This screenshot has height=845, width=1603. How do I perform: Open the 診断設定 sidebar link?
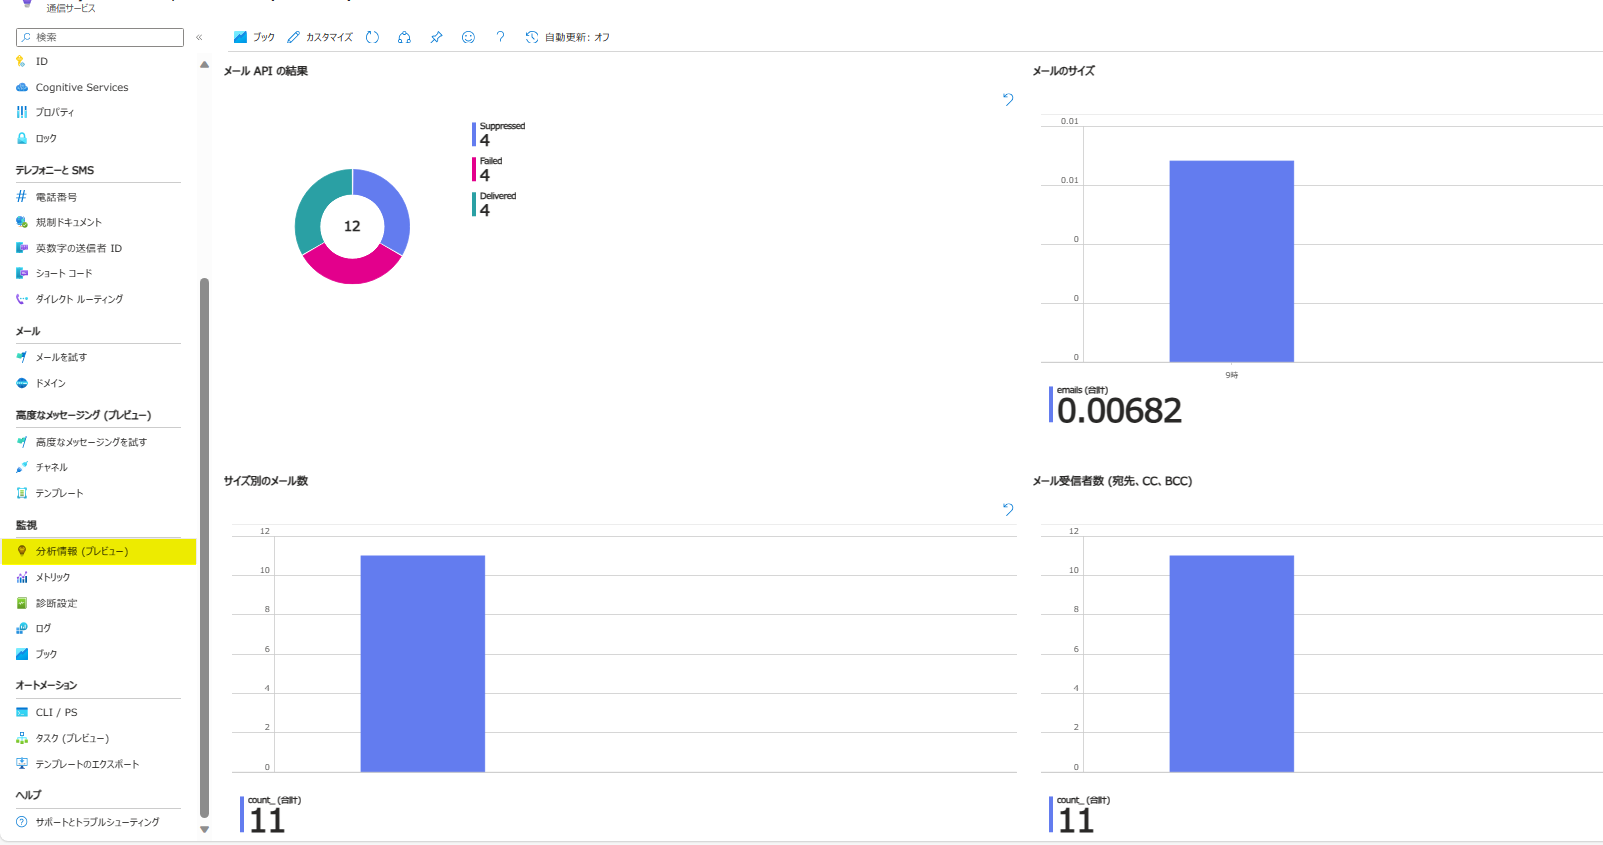(56, 603)
